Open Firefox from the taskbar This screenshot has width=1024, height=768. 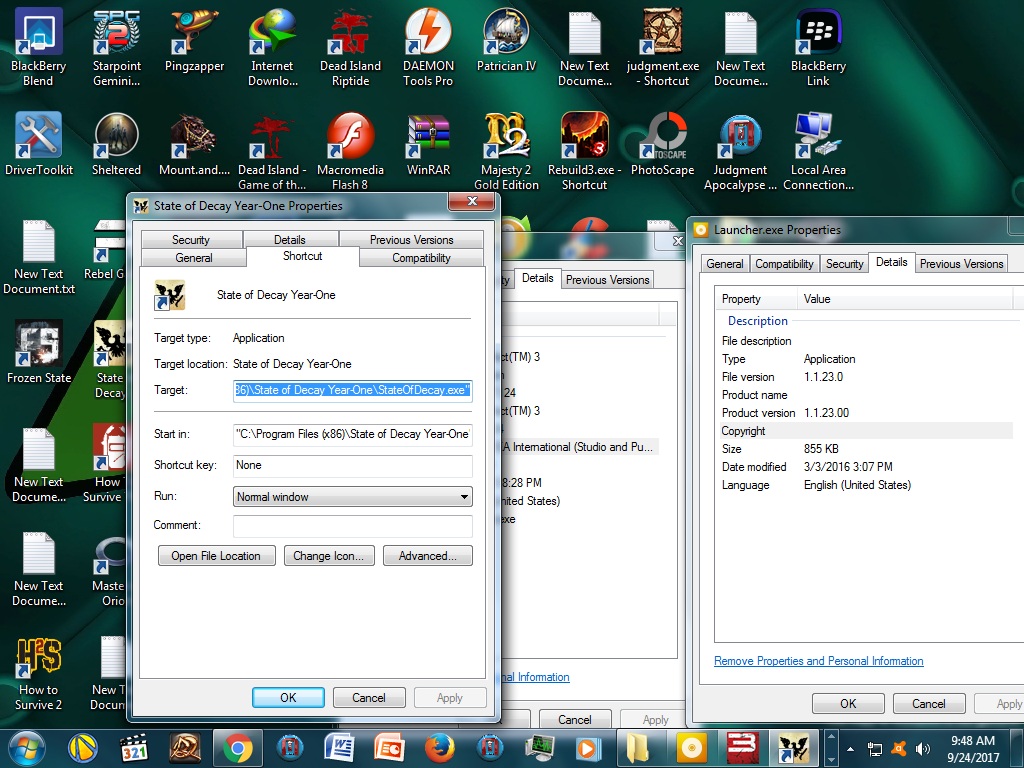[439, 748]
